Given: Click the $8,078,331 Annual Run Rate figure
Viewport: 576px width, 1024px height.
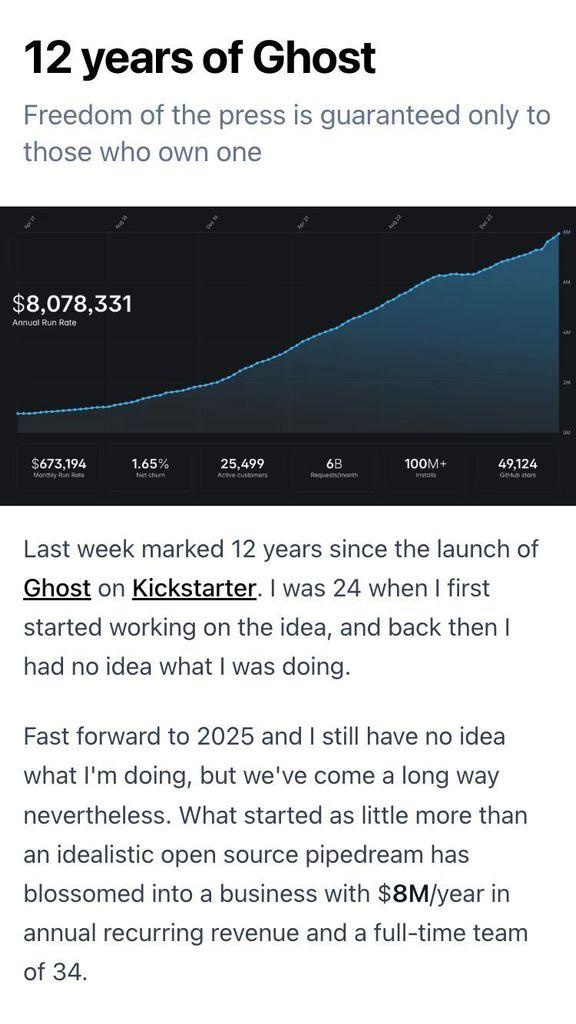Looking at the screenshot, I should coord(72,304).
